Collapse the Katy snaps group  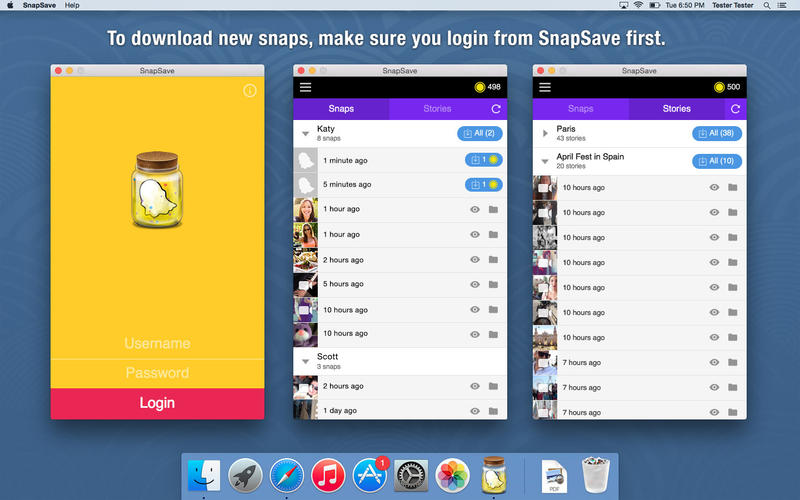tap(306, 132)
